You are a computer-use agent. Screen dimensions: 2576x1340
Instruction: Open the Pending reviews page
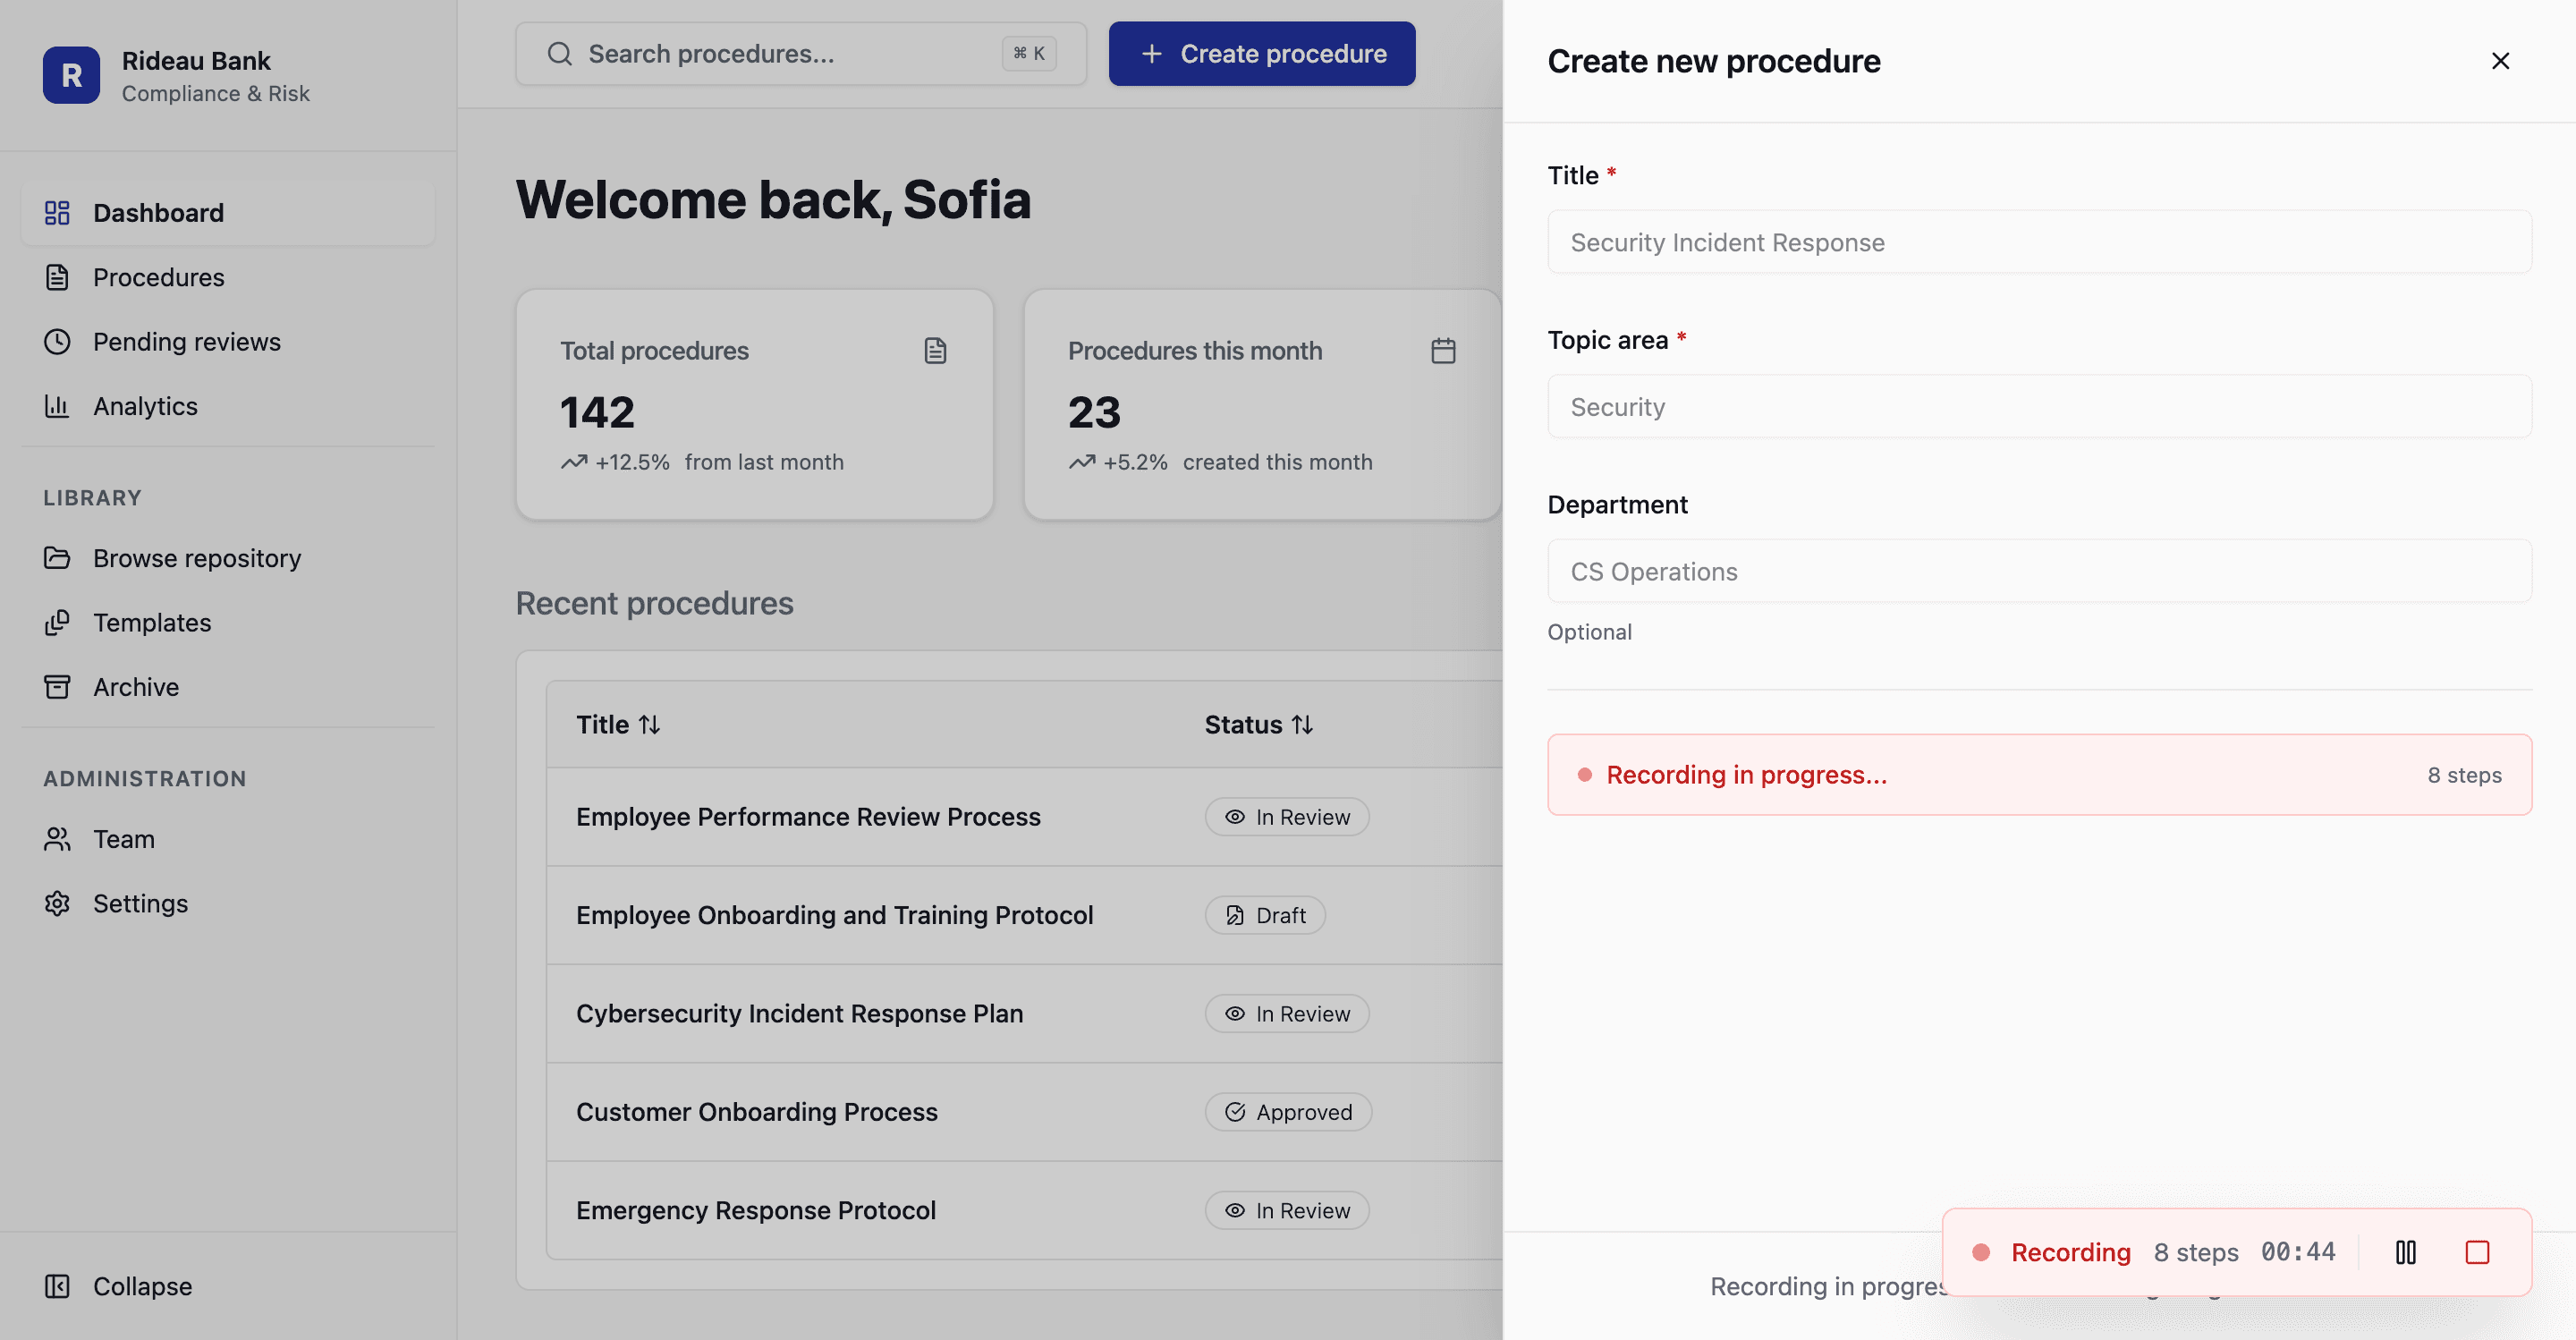[186, 342]
